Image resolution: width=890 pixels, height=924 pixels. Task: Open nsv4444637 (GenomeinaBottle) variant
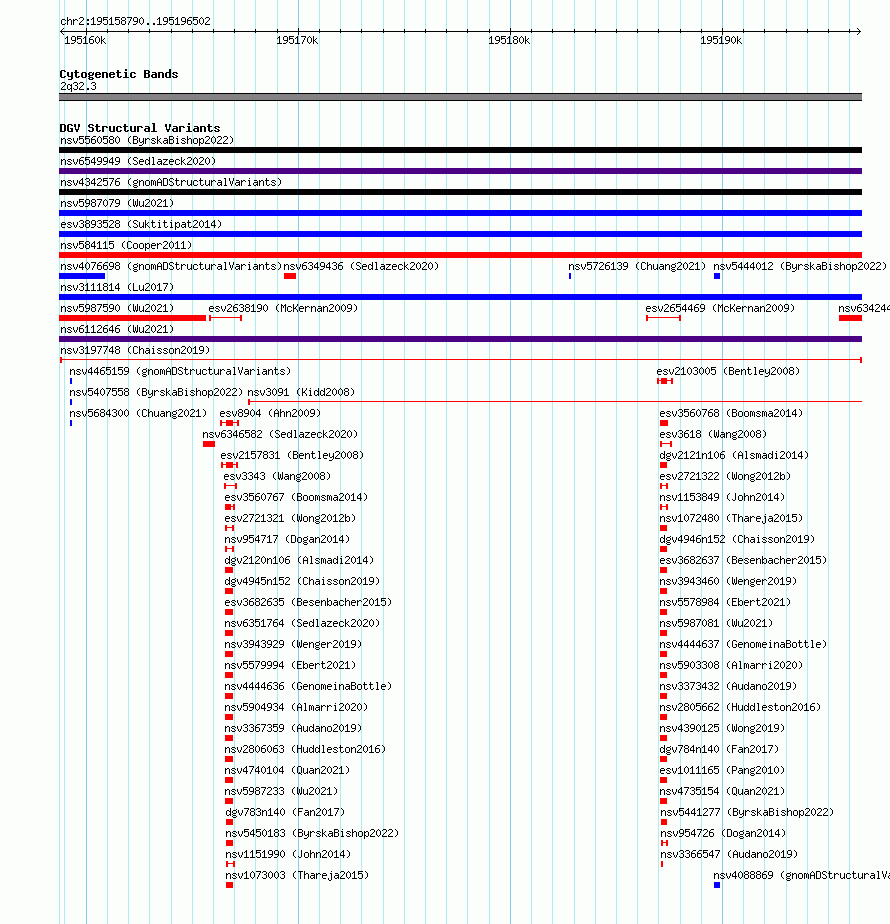pyautogui.click(x=743, y=644)
